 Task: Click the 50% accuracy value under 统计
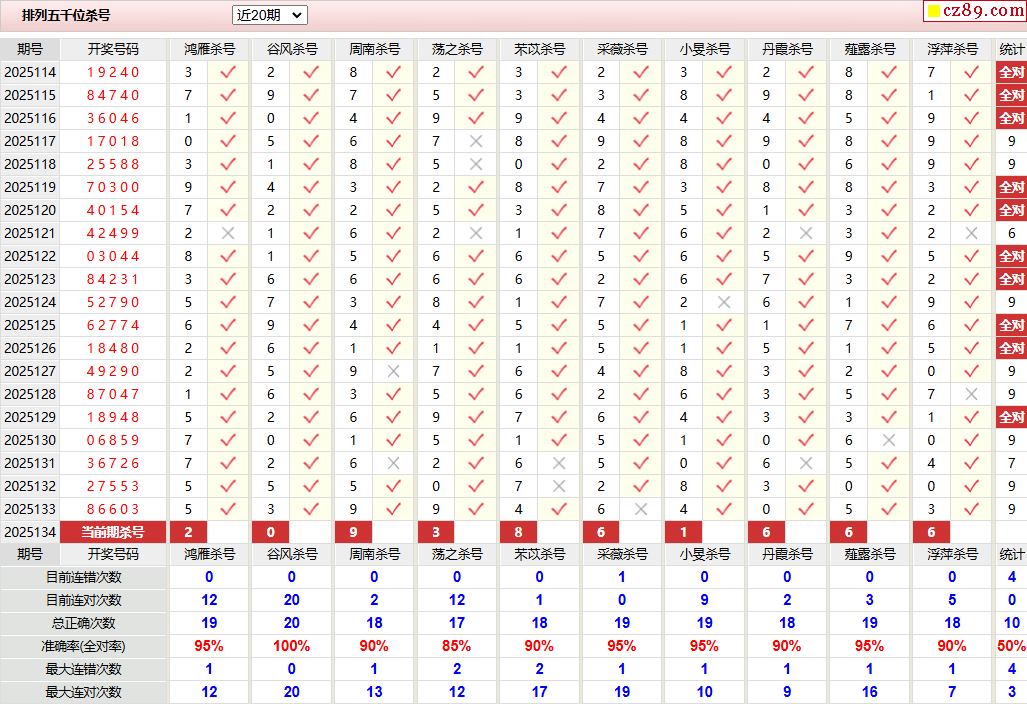click(x=1011, y=646)
